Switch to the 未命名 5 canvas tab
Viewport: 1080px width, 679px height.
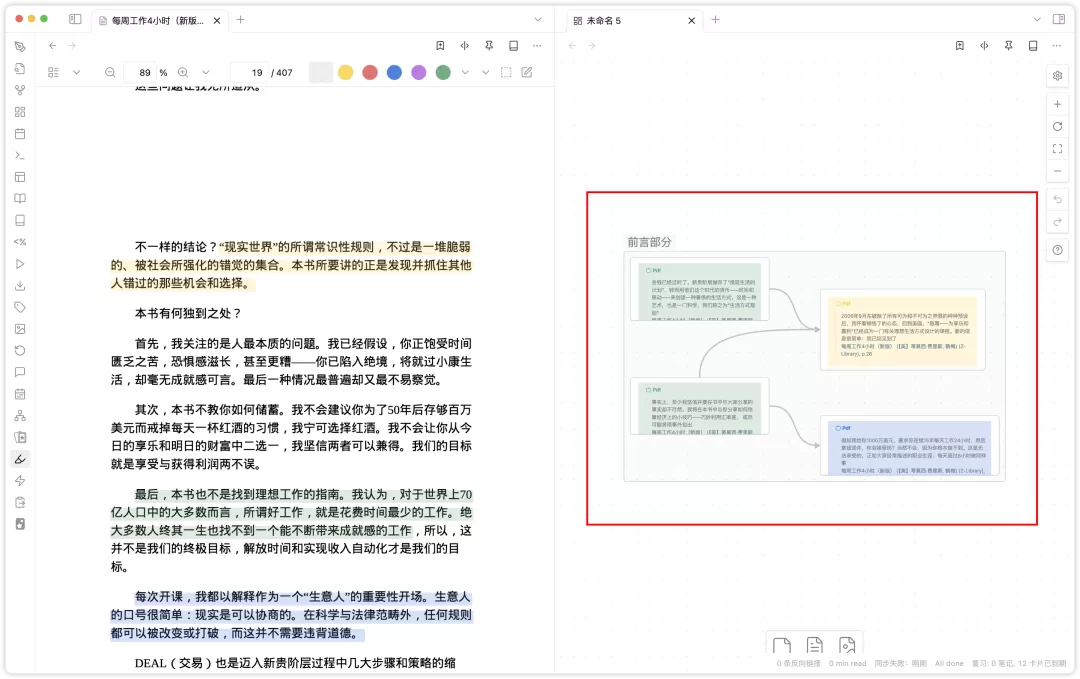pos(634,21)
